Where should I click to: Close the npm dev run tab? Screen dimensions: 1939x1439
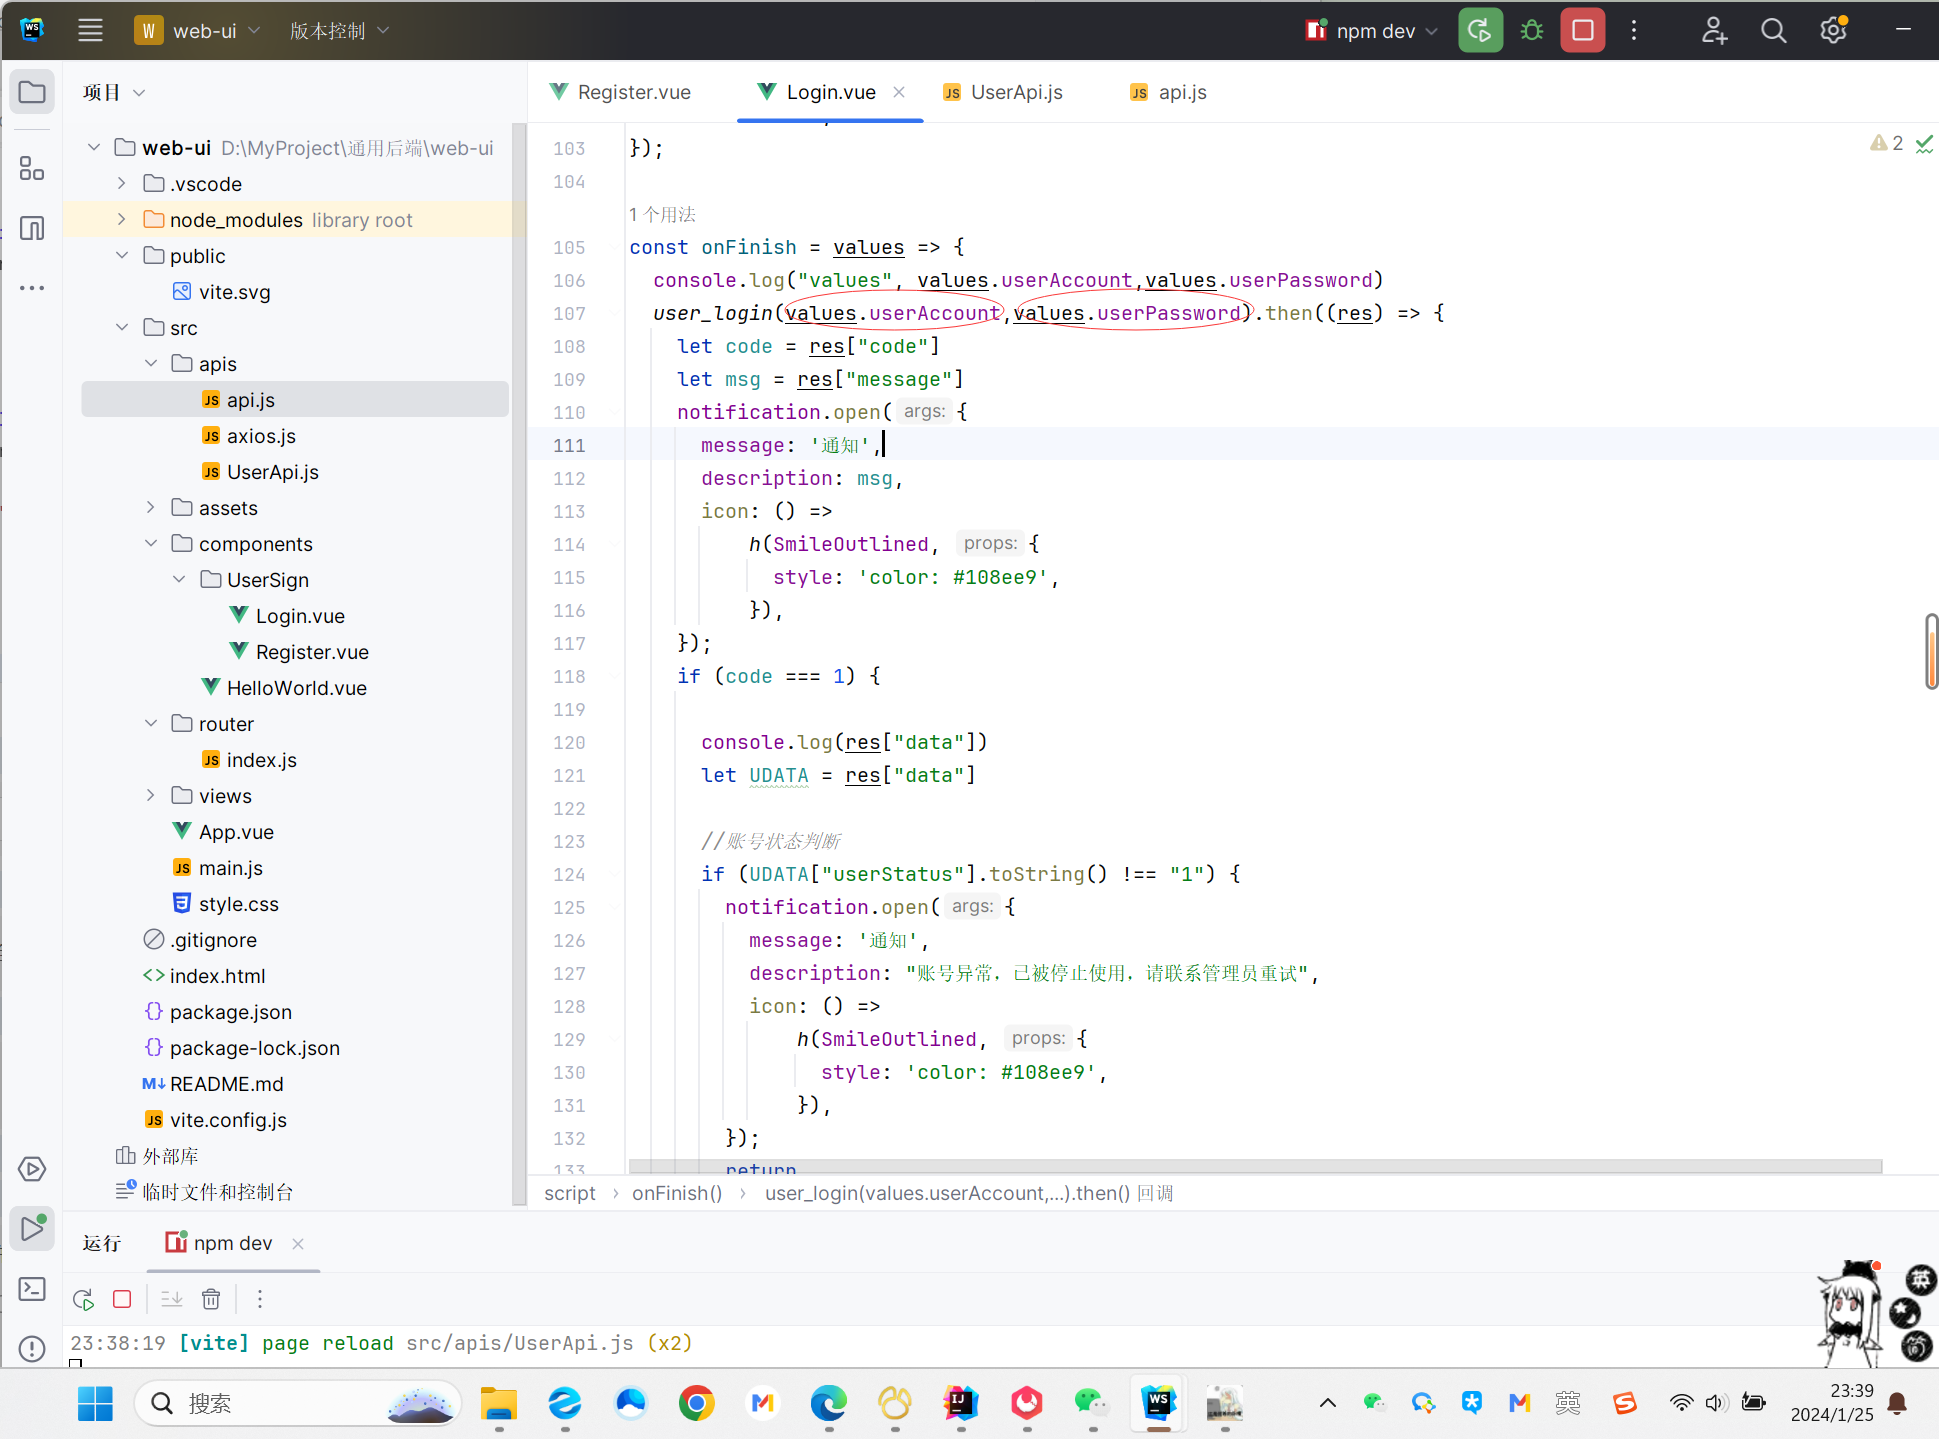[x=298, y=1243]
